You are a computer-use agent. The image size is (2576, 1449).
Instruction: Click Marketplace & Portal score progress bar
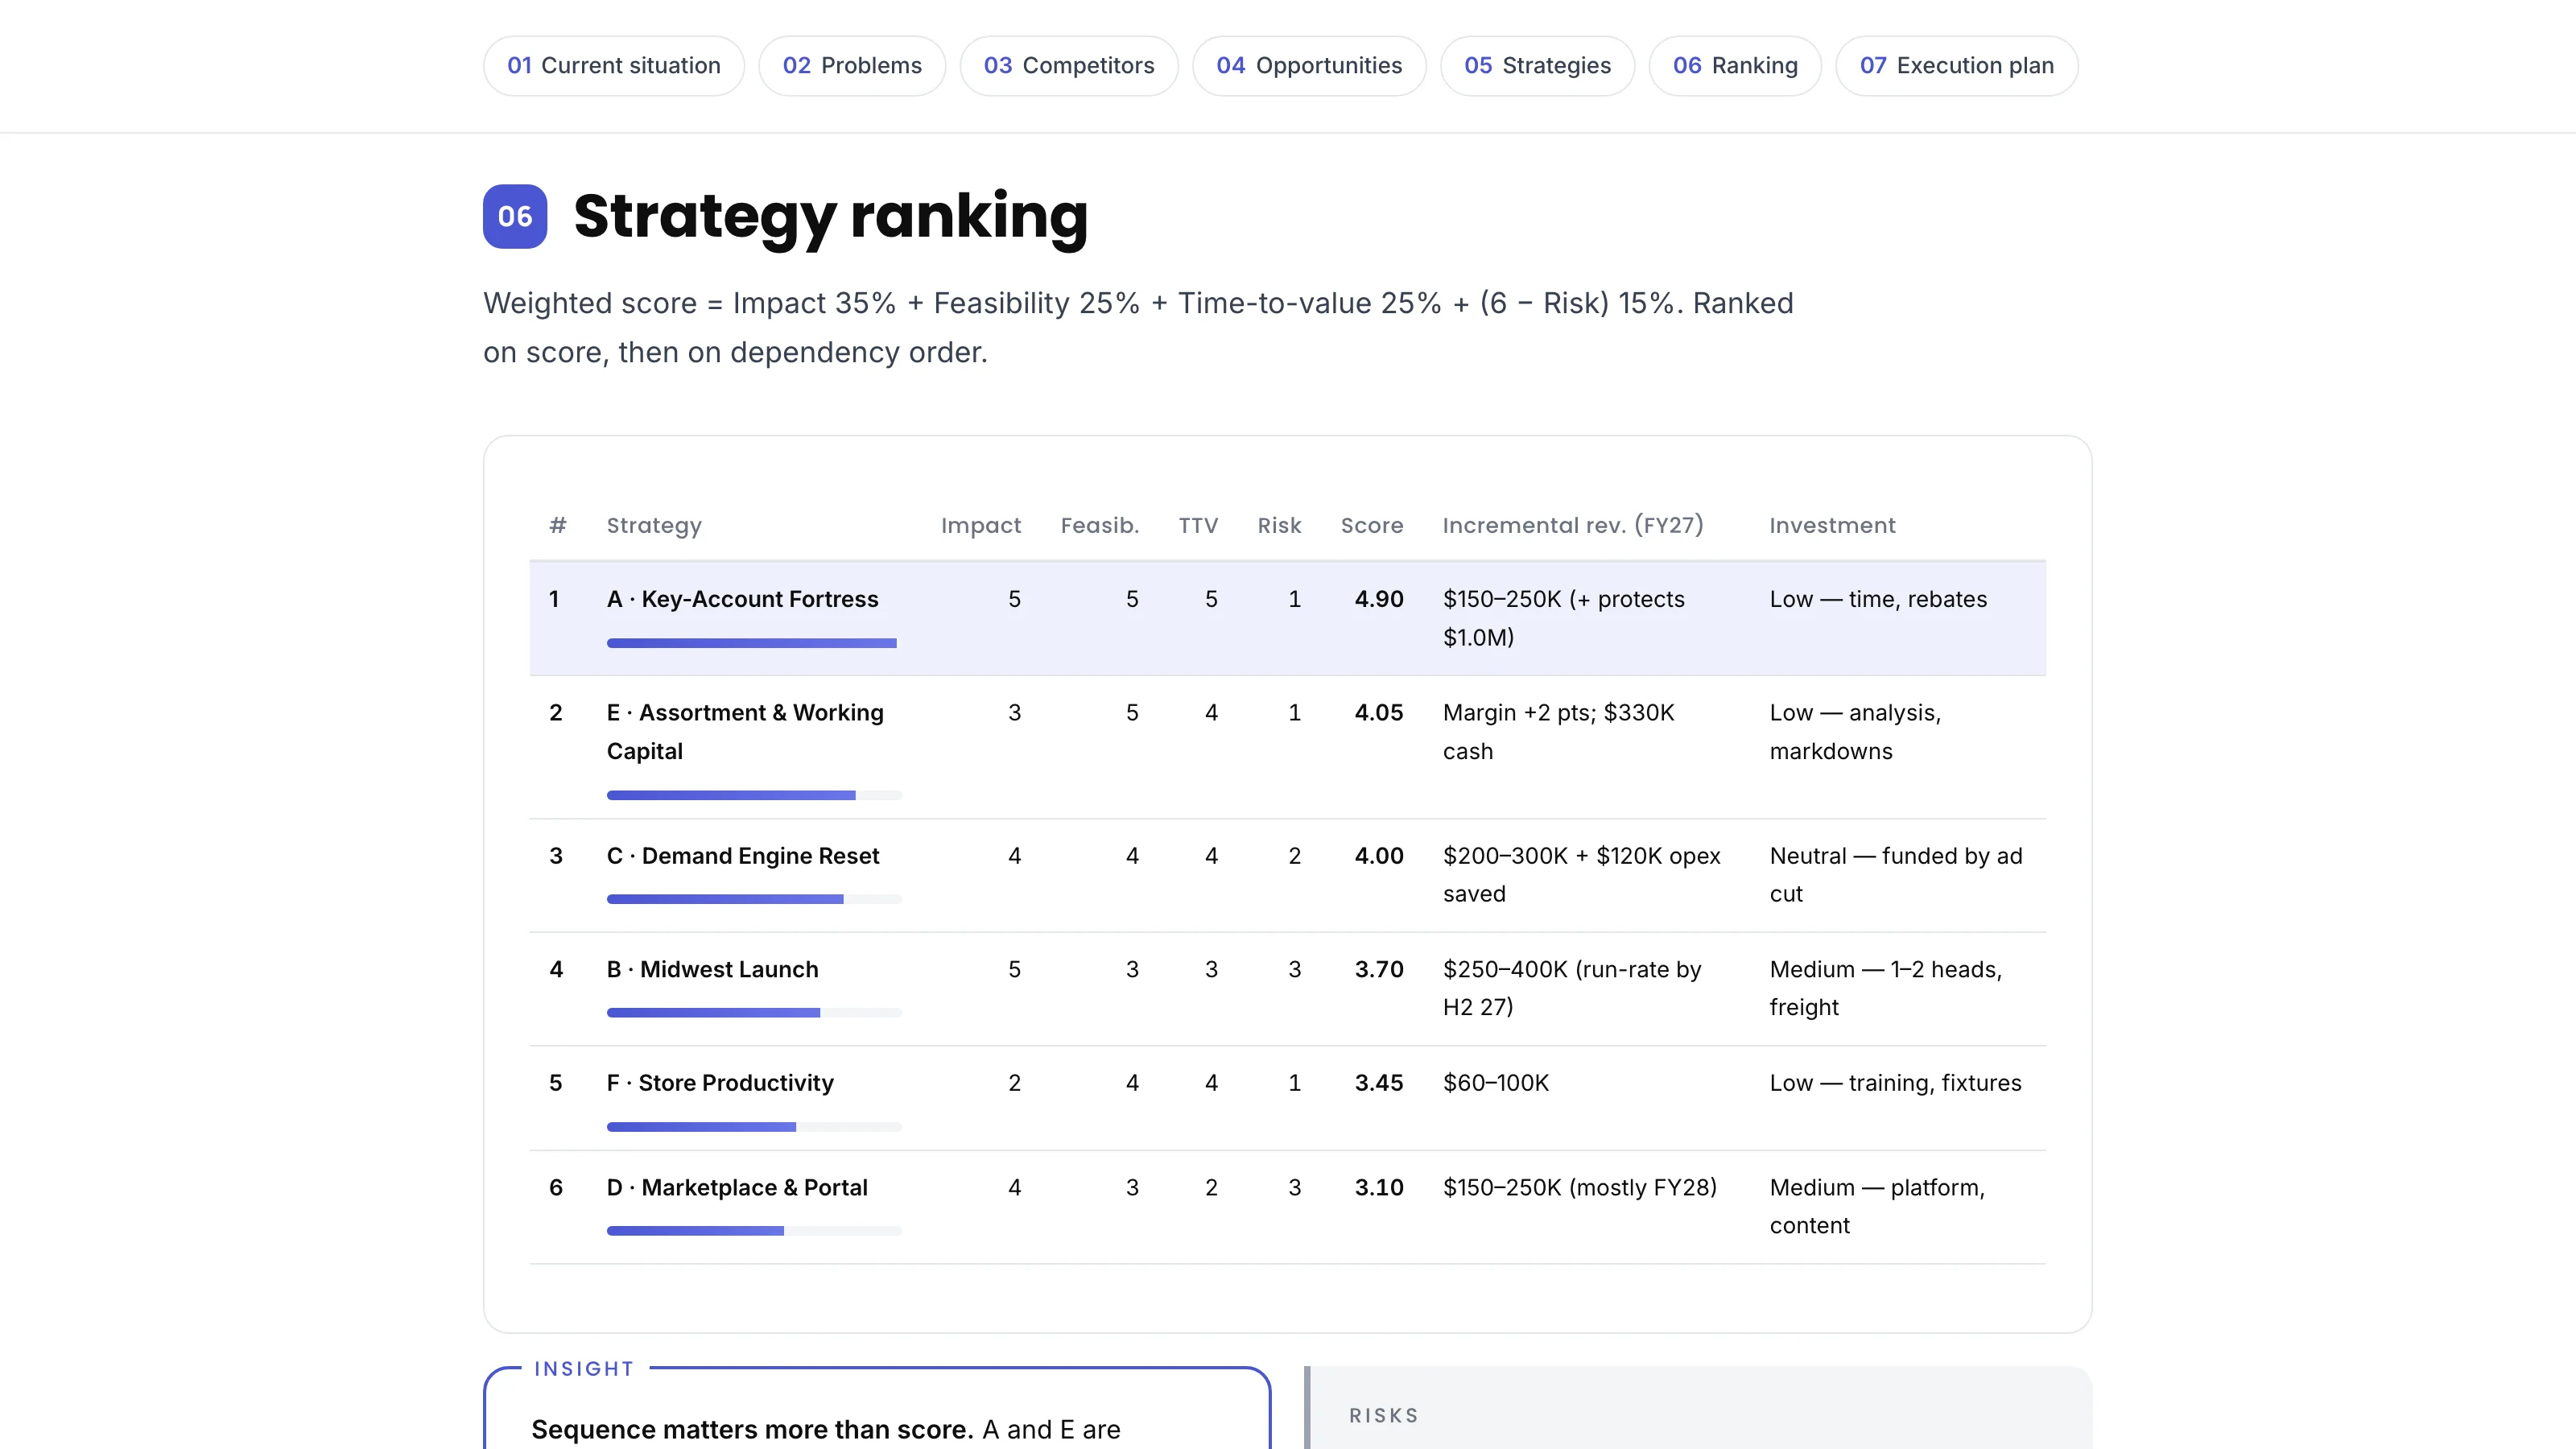754,1231
